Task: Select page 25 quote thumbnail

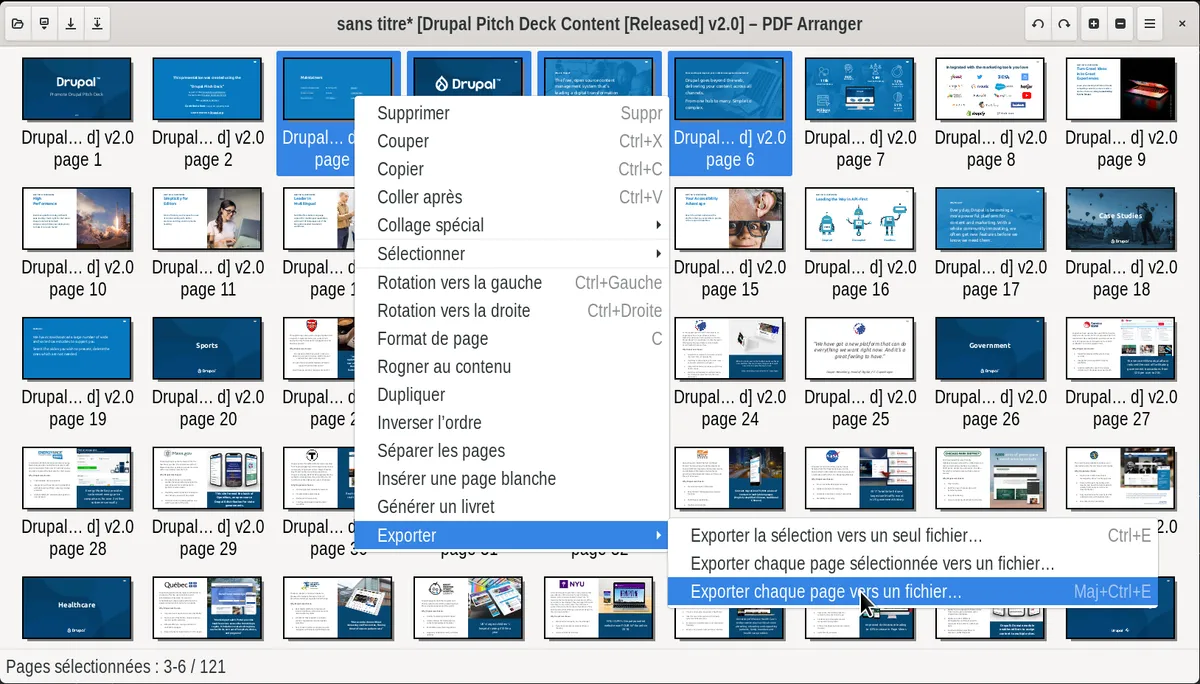Action: pyautogui.click(x=860, y=348)
